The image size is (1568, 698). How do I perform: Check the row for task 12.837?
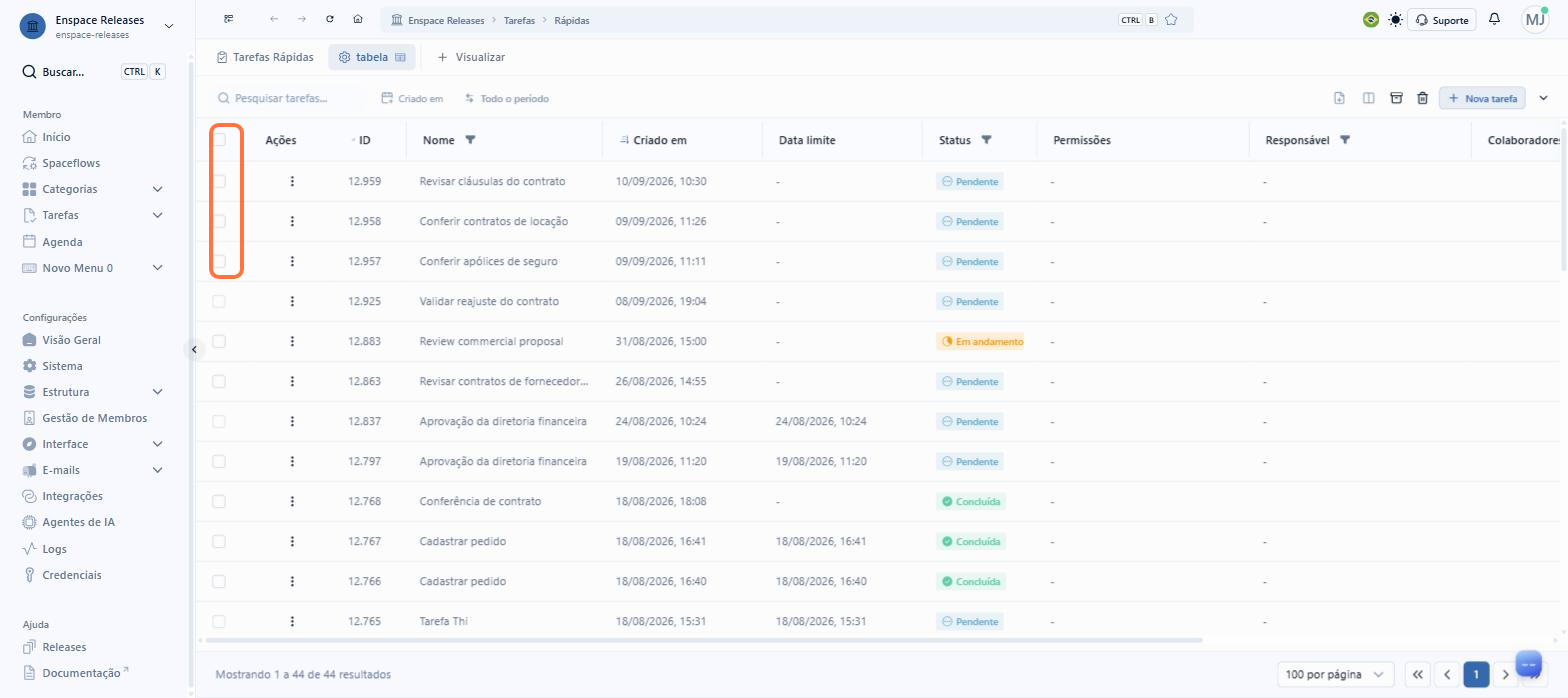point(219,421)
